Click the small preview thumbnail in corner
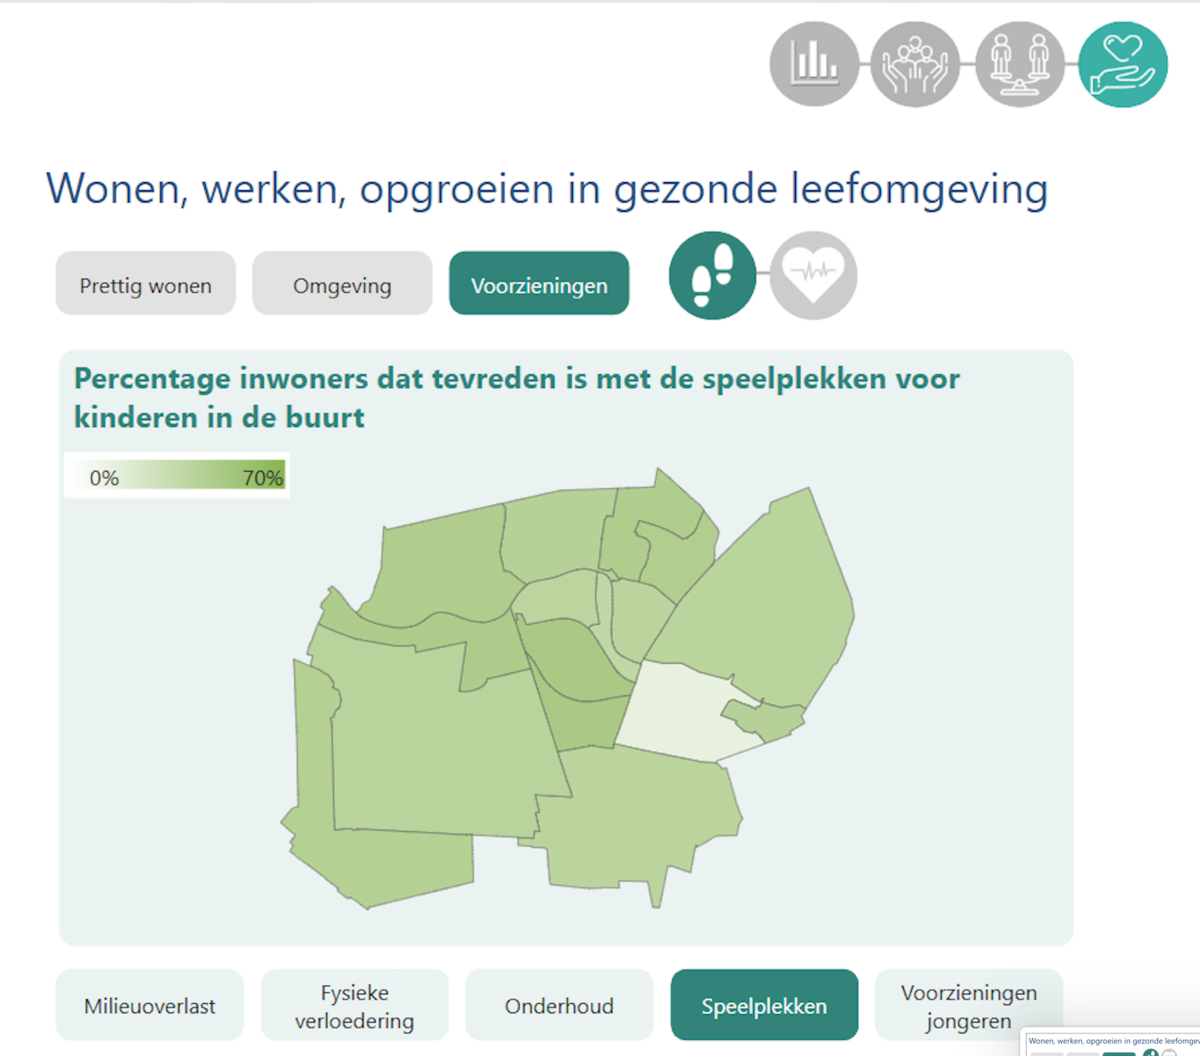The width and height of the screenshot is (1200, 1056). [1110, 1044]
